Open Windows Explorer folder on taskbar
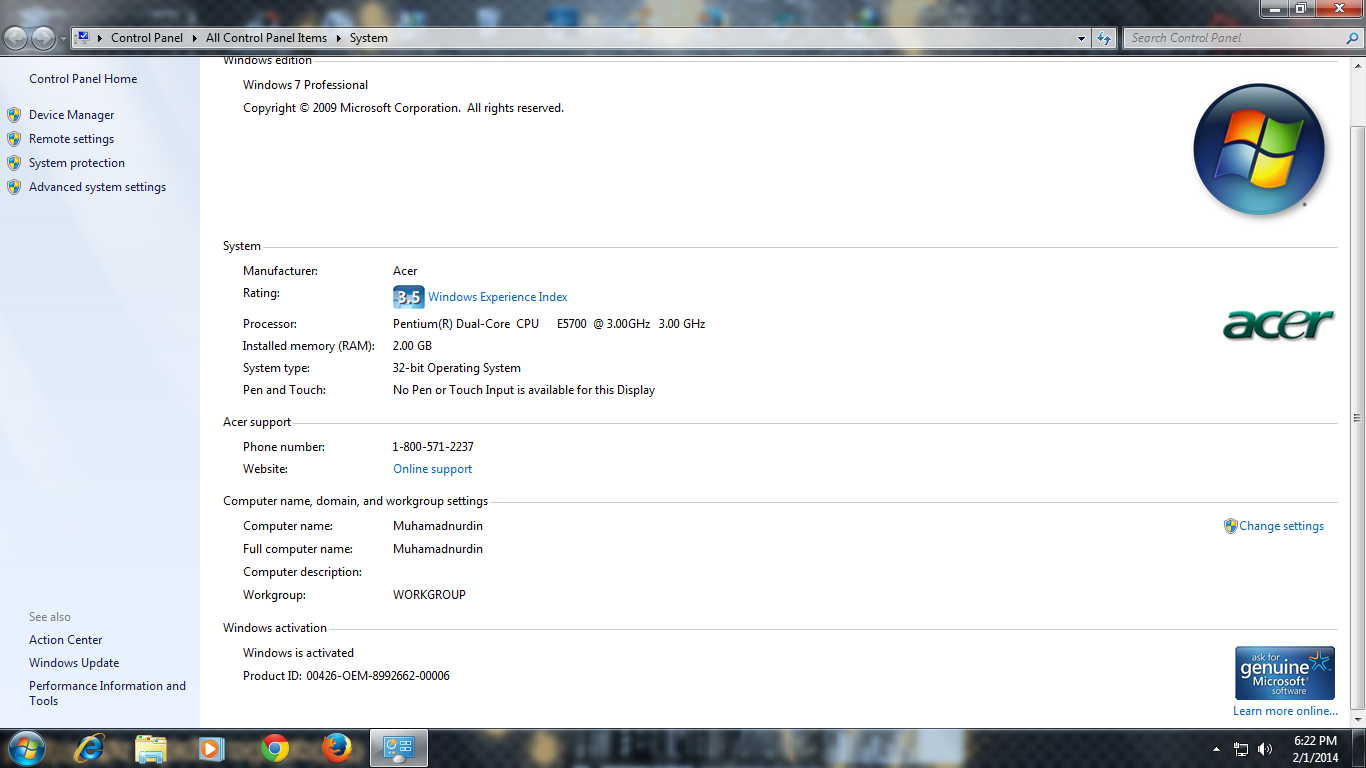1366x768 pixels. pyautogui.click(x=151, y=748)
